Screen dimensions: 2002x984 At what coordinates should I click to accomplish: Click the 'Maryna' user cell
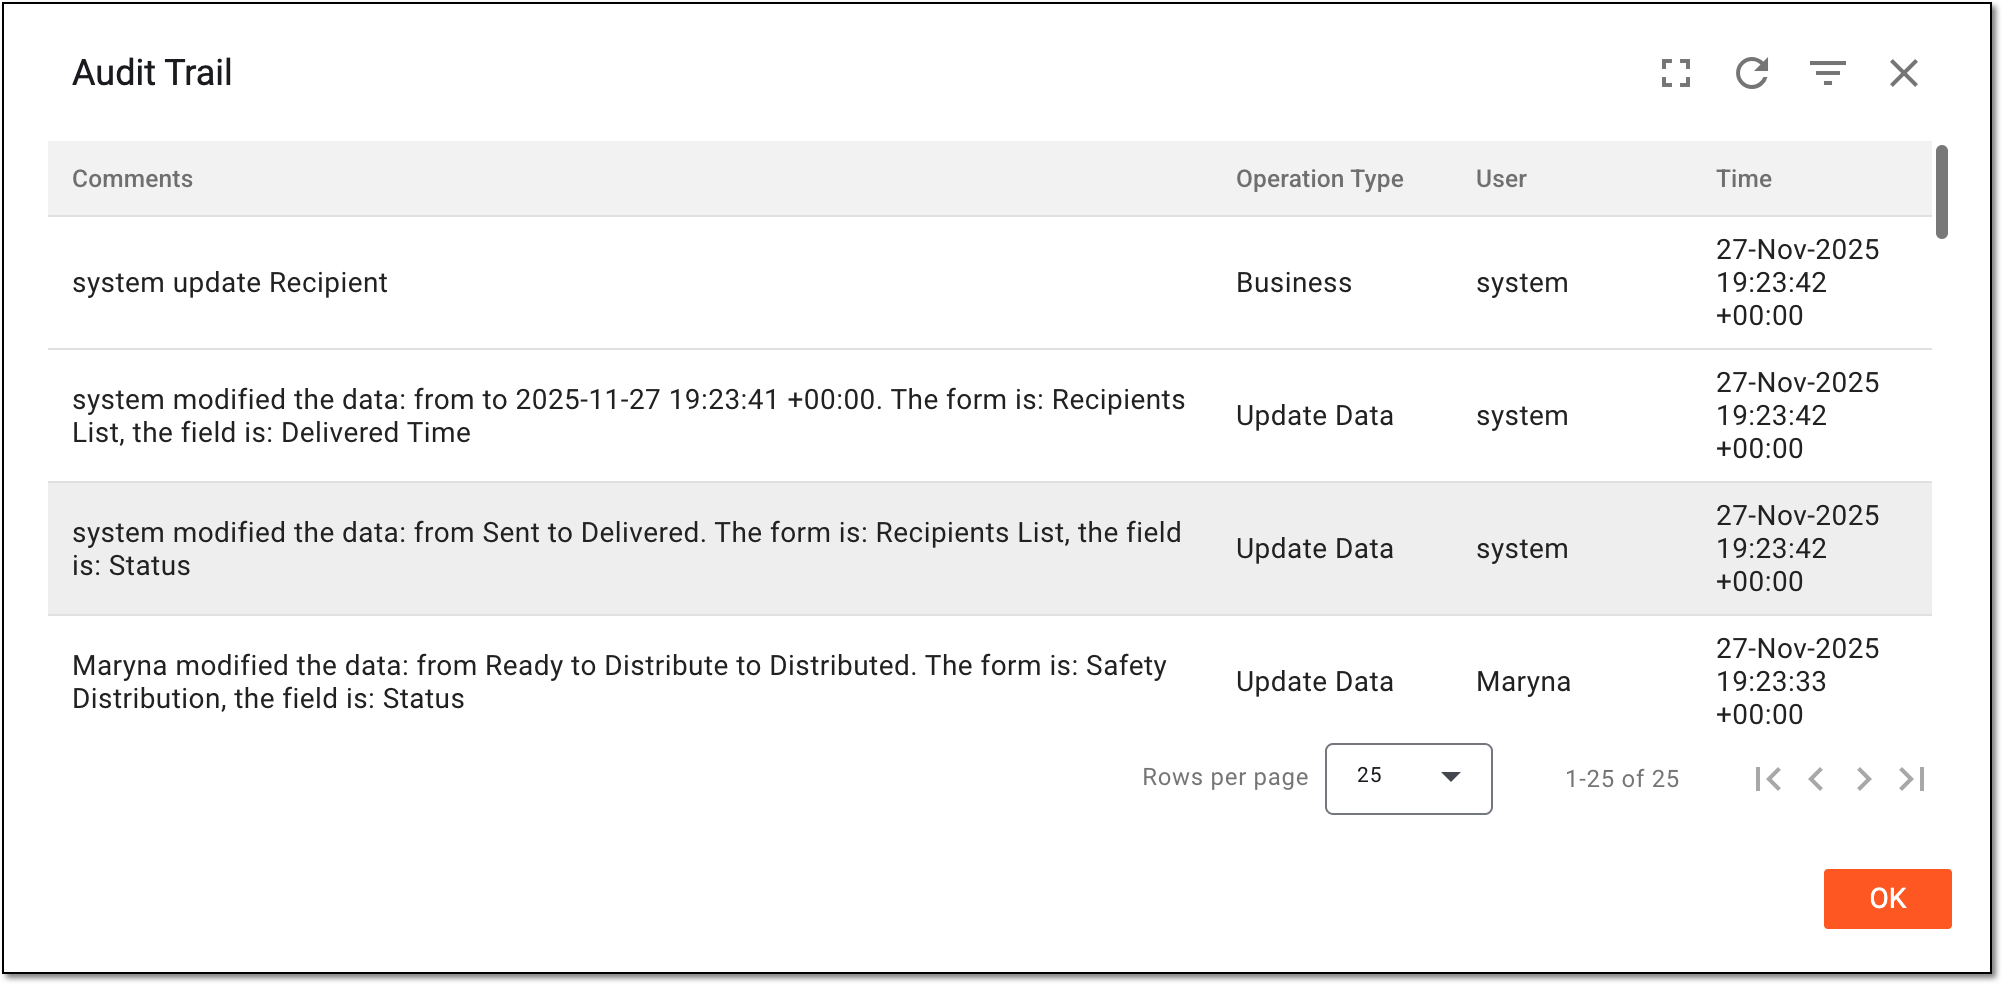[x=1523, y=682]
